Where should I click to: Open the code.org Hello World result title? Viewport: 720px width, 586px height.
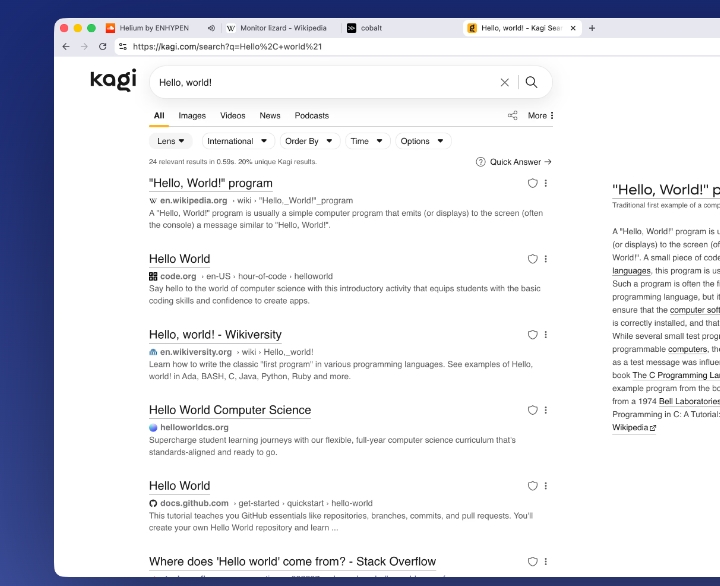180,259
